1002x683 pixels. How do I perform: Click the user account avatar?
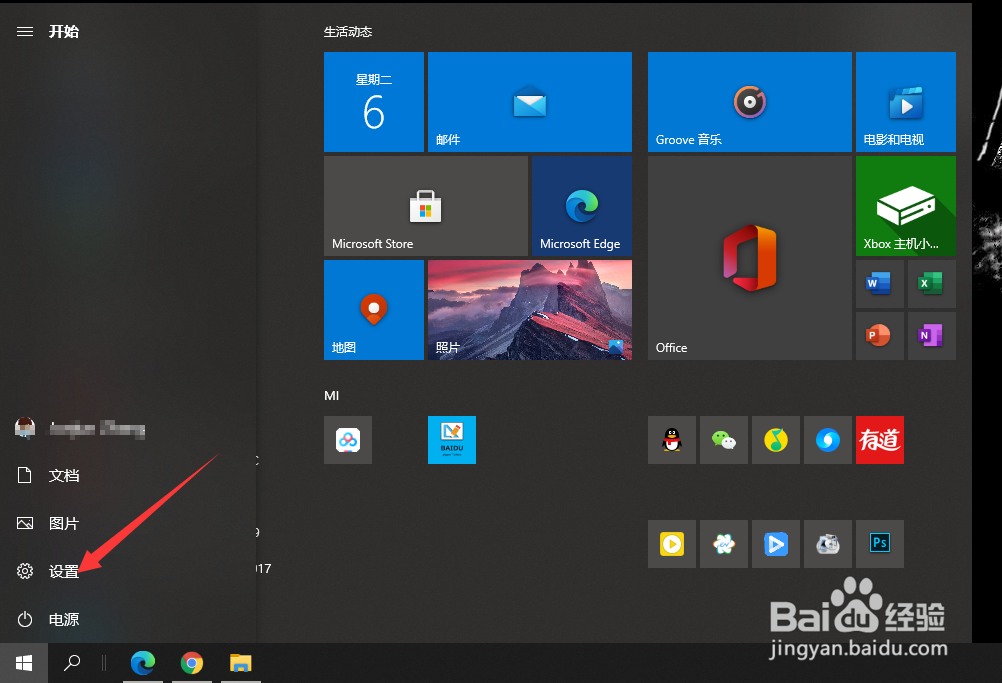(x=25, y=427)
